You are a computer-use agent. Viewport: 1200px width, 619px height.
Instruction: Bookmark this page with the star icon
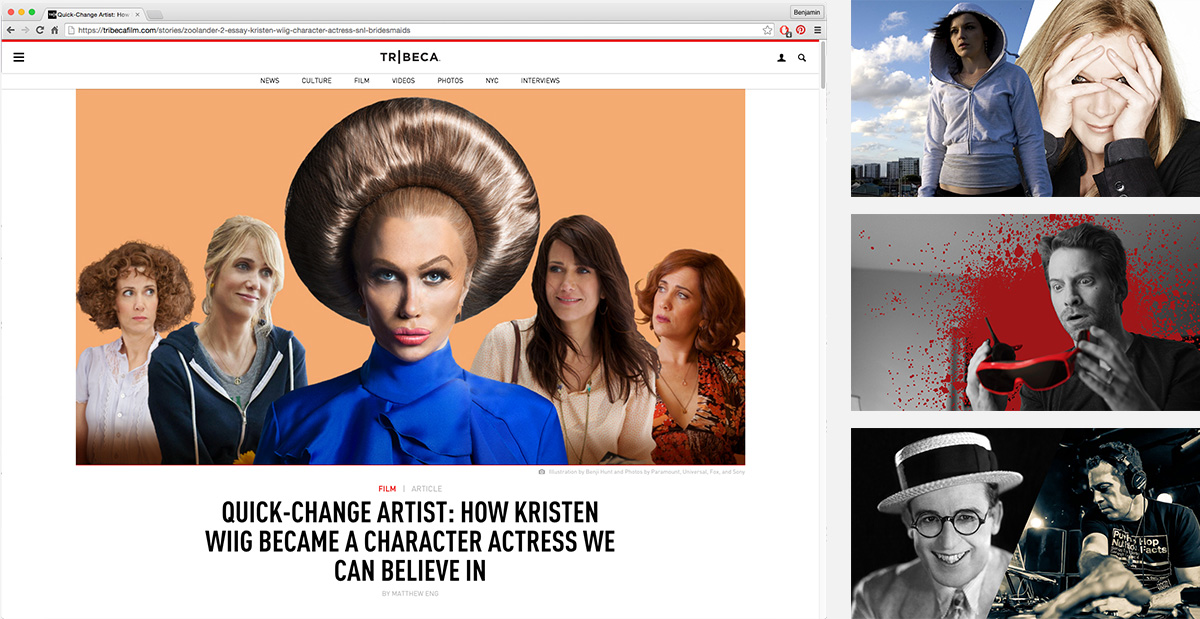pos(768,30)
